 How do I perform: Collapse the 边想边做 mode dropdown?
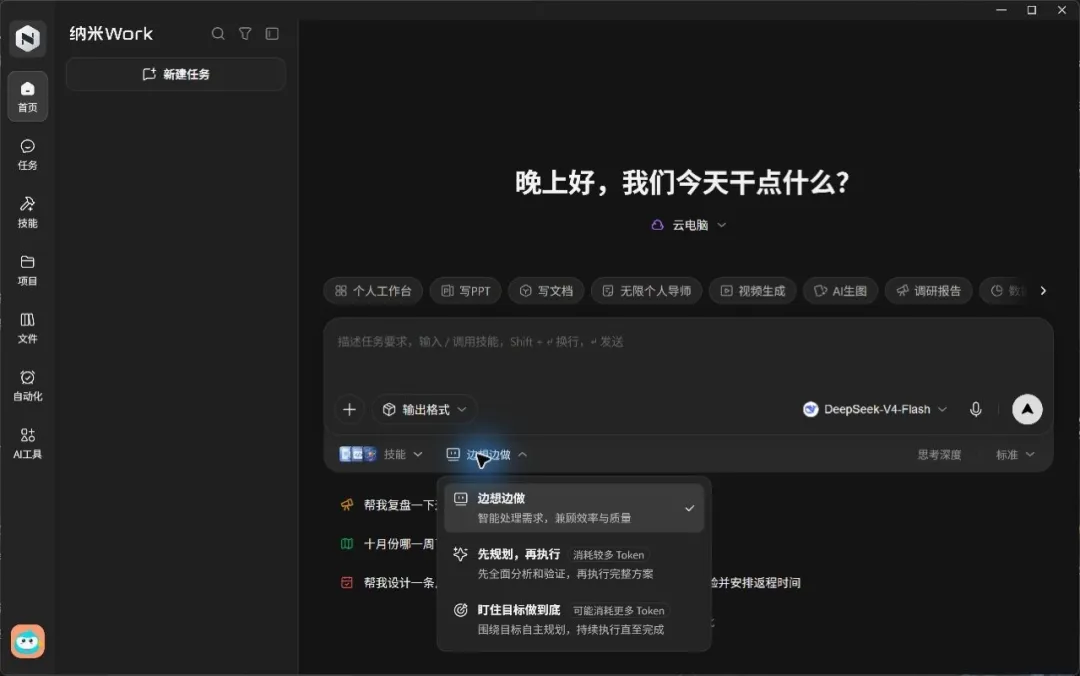point(486,455)
